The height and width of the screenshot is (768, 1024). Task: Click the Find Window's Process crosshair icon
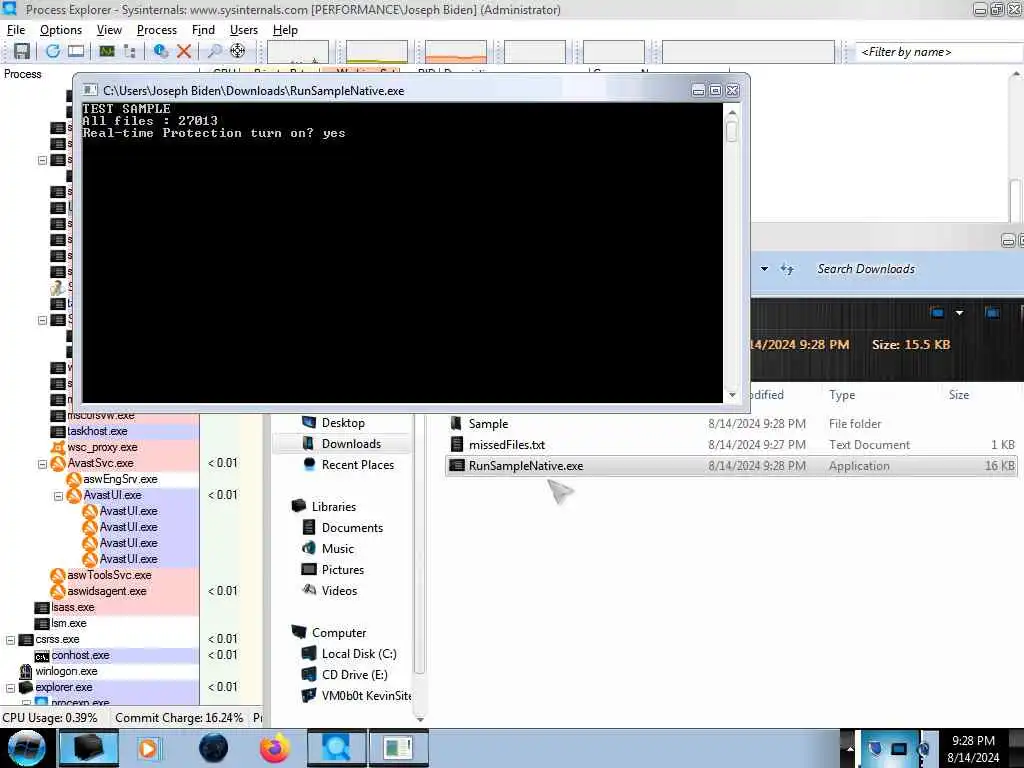point(238,51)
